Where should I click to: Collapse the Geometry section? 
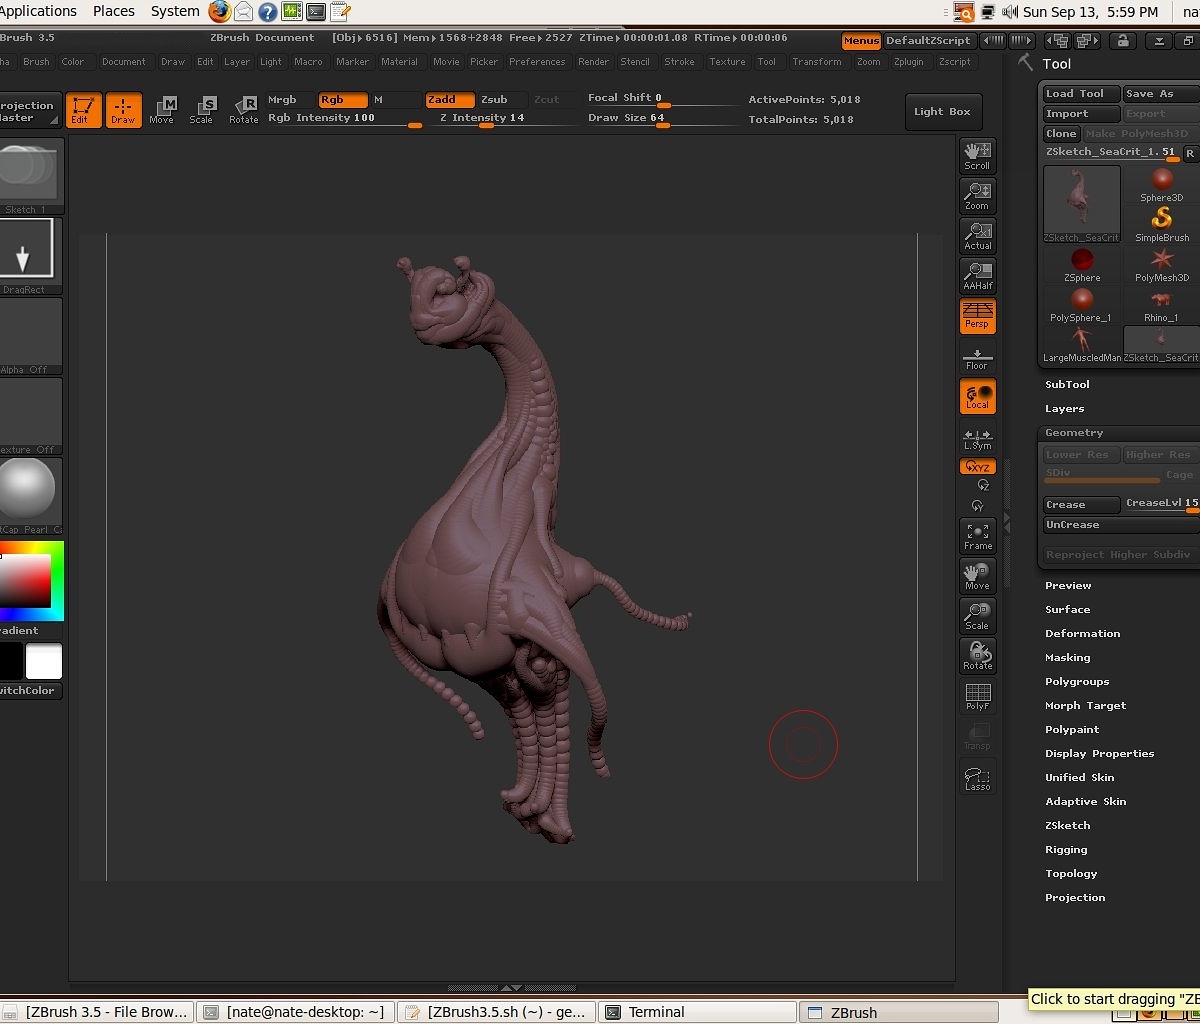[1074, 433]
